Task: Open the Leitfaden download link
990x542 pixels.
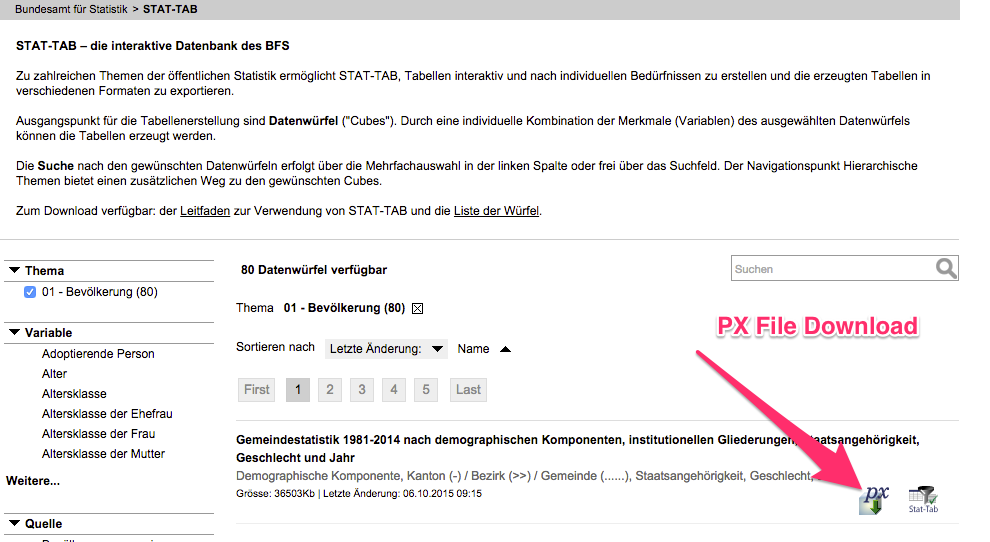Action: click(205, 211)
